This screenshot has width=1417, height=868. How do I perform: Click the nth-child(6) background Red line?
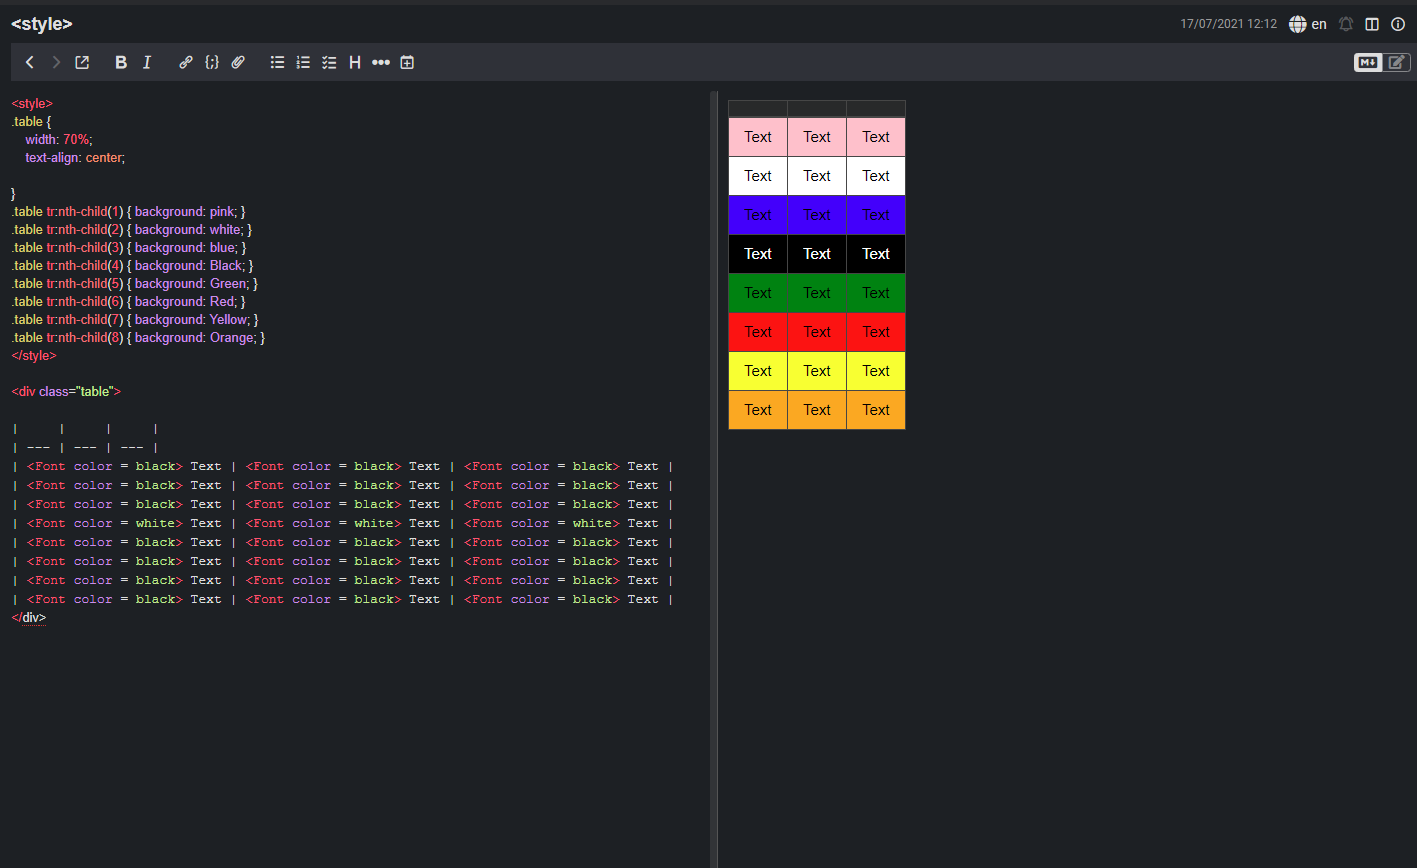click(128, 301)
